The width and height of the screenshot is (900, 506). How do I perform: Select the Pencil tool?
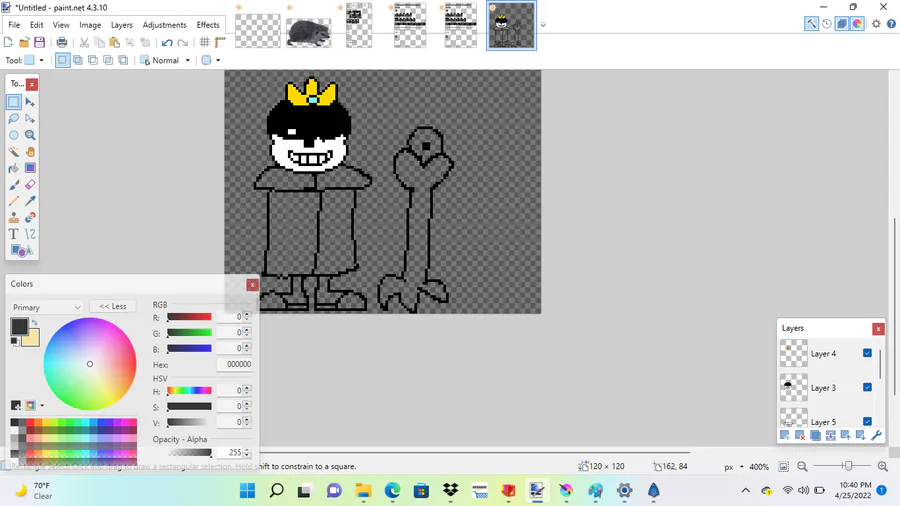[14, 201]
